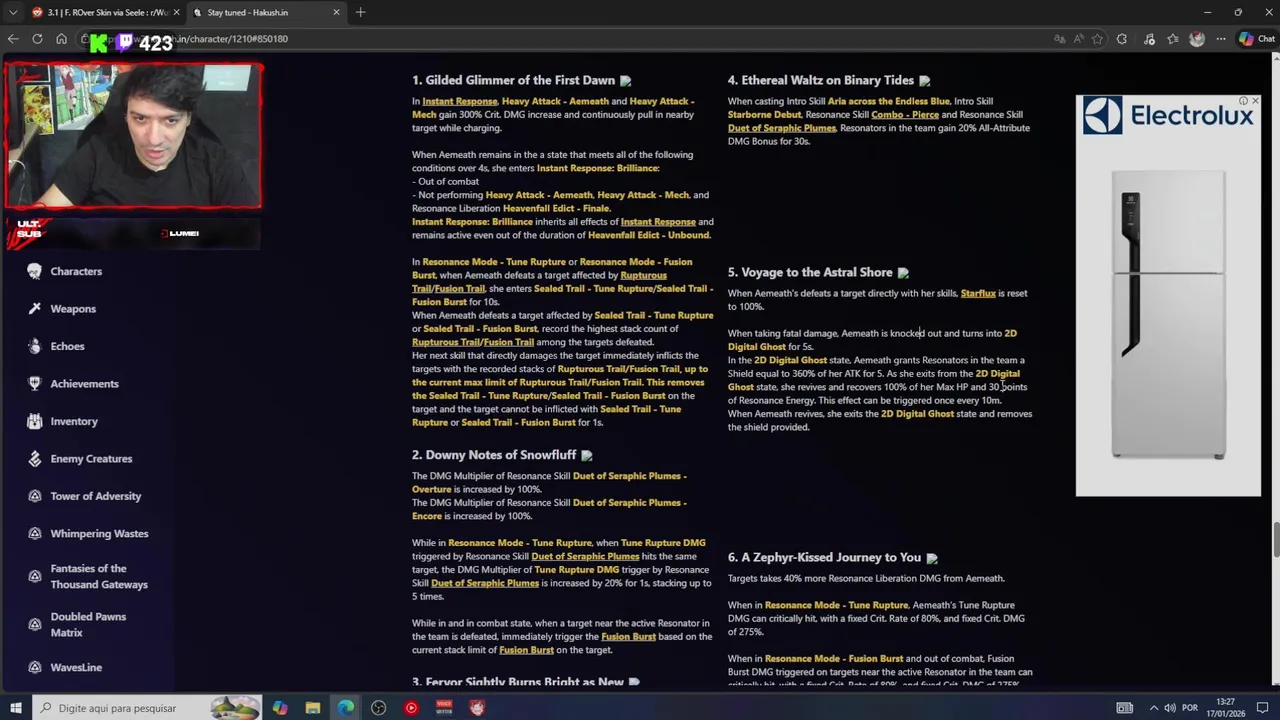Click the taskbar volume icon

(1169, 708)
